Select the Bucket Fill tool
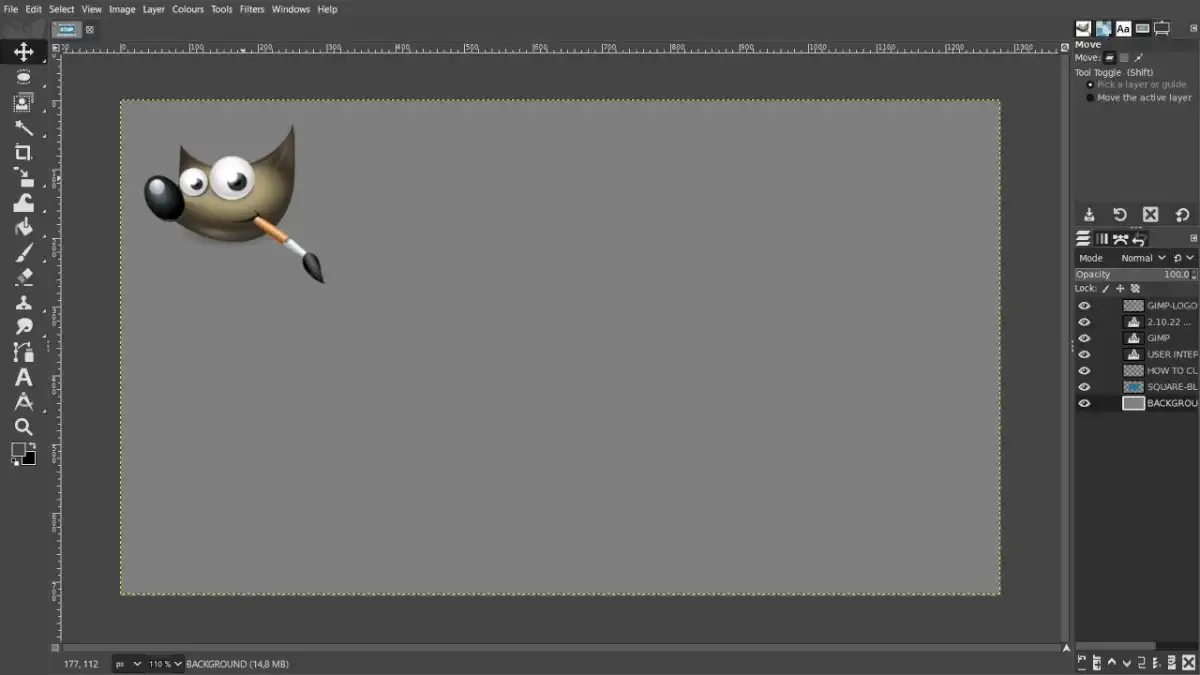 click(23, 227)
